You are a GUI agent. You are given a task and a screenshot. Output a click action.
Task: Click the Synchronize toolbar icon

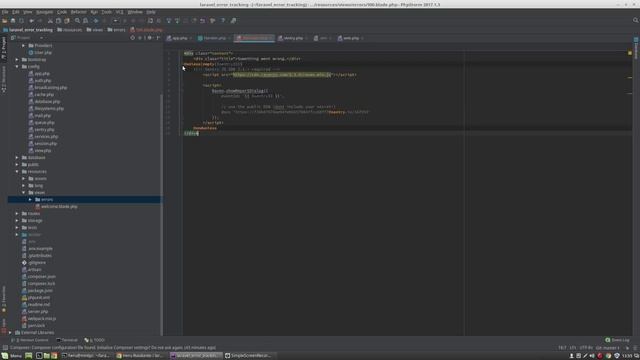point(21,20)
